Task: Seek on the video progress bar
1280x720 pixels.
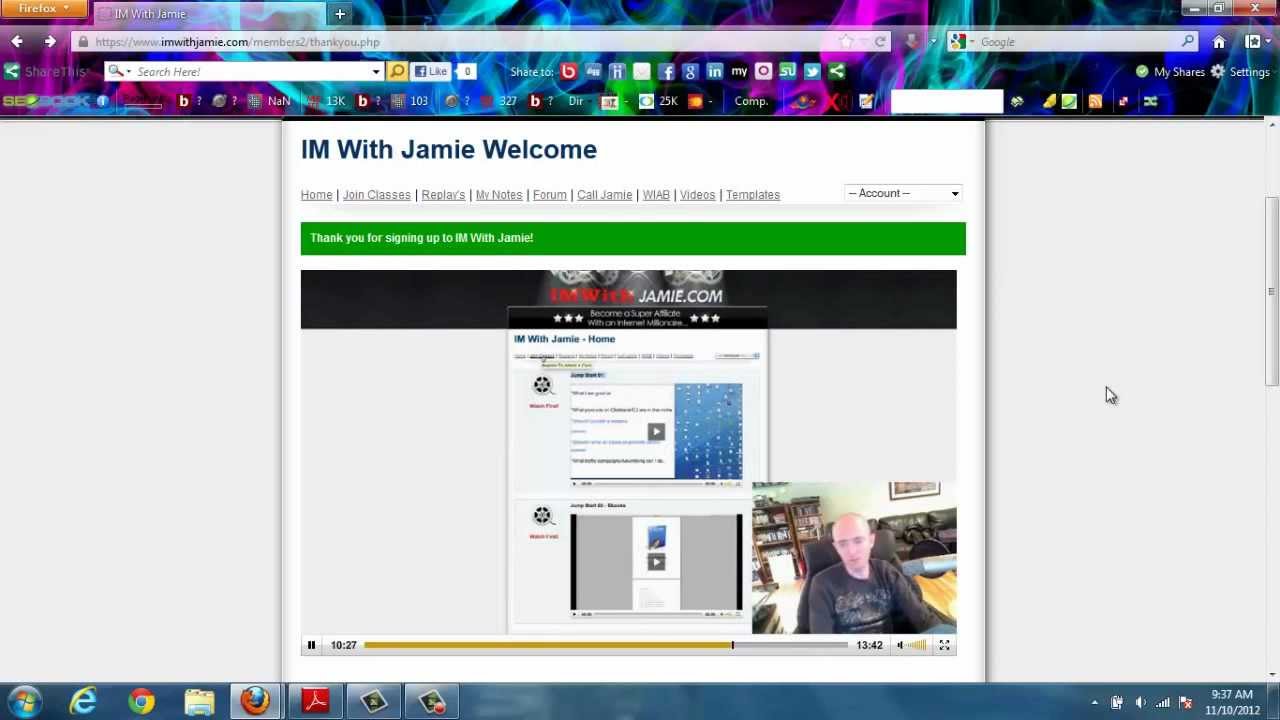Action: [x=605, y=646]
